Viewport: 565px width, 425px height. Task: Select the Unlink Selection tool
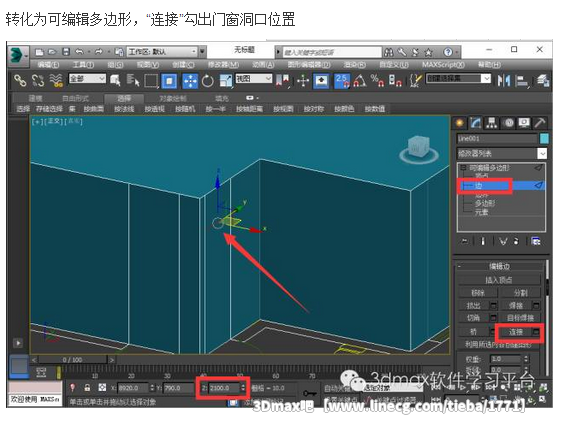point(38,80)
